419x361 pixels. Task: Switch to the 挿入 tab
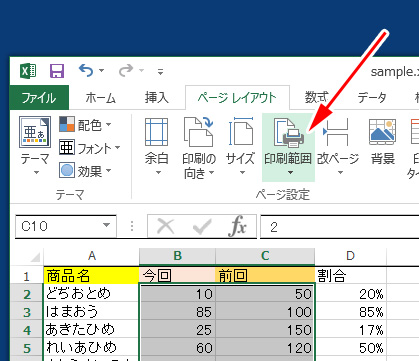coord(157,98)
